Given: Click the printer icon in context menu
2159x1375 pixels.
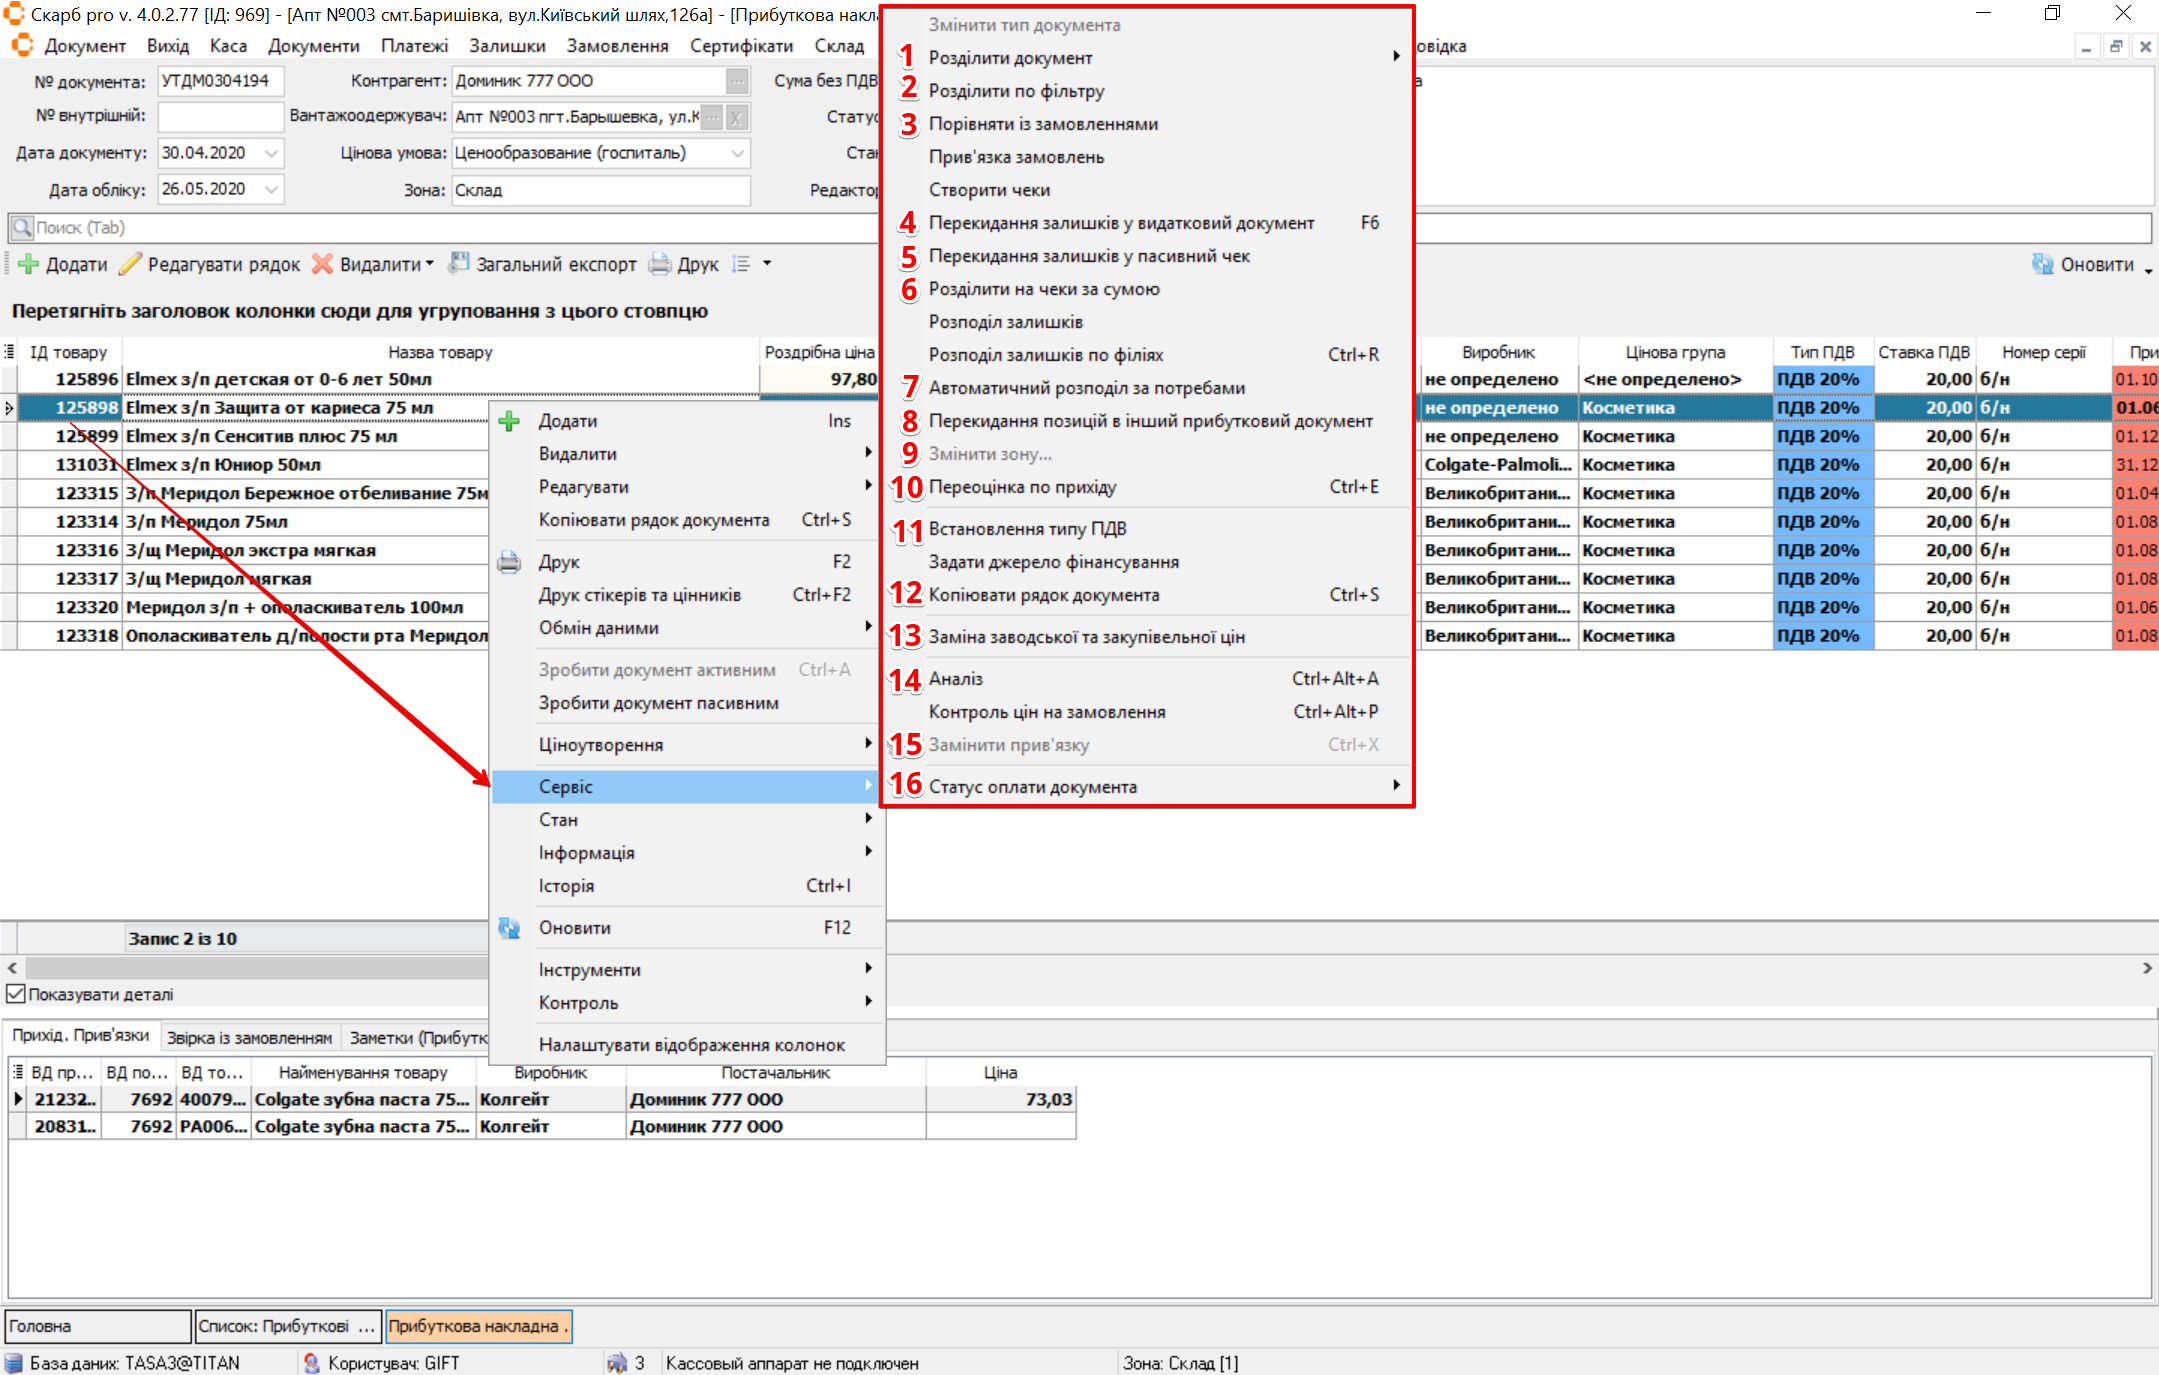Looking at the screenshot, I should click(509, 562).
